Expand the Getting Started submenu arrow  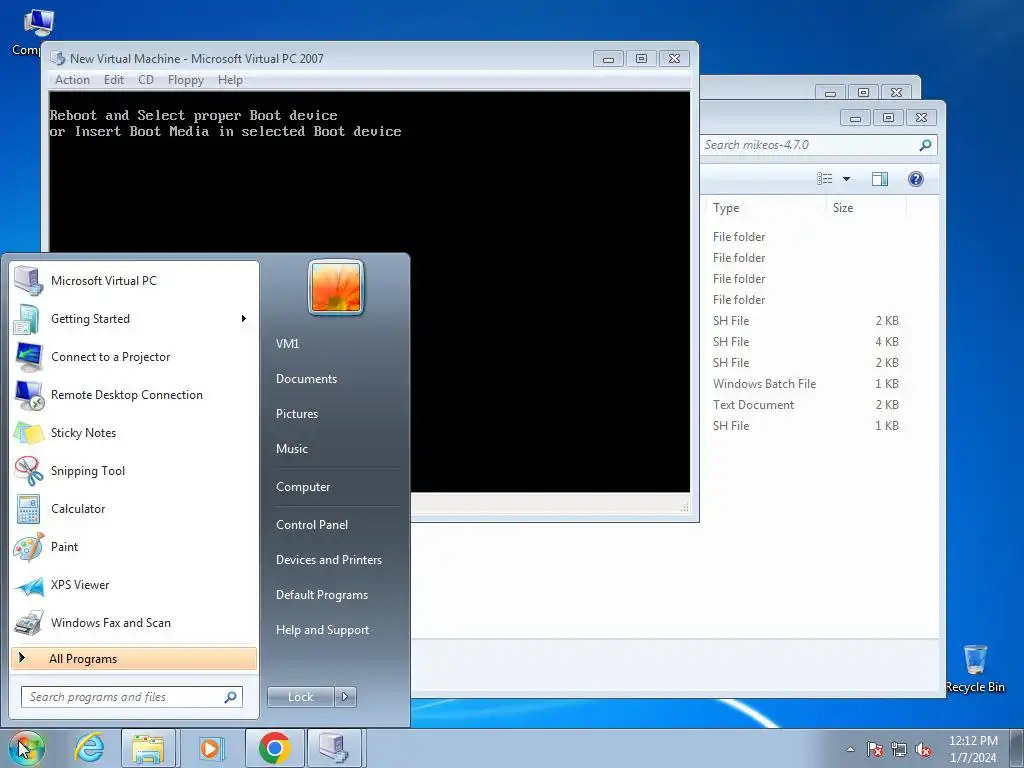[244, 319]
